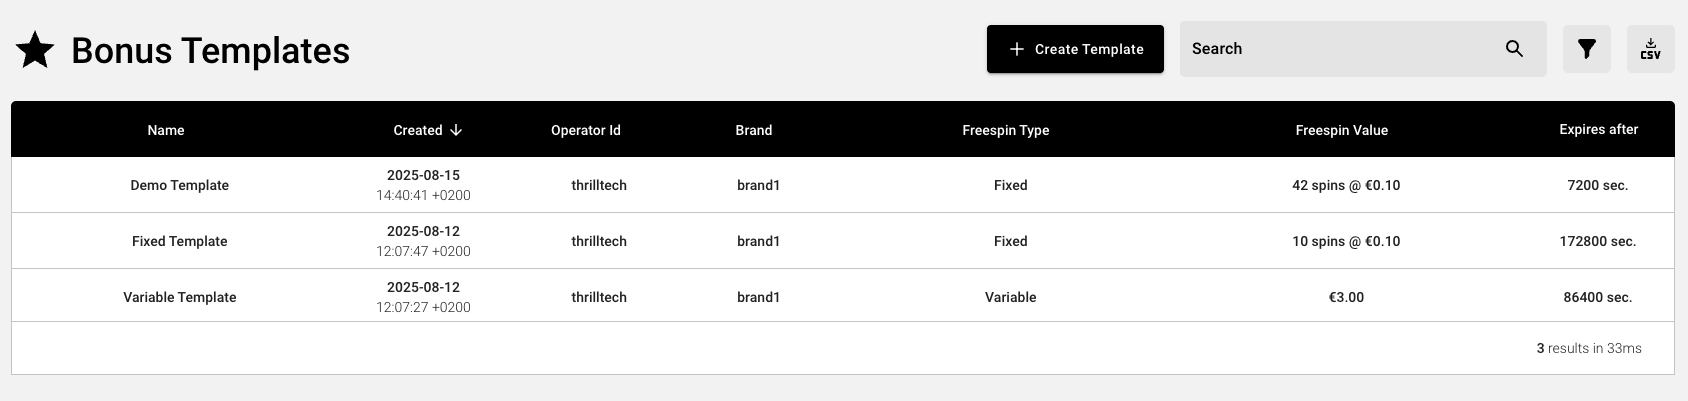Download the table as CSV
This screenshot has height=401, width=1688.
[1650, 49]
